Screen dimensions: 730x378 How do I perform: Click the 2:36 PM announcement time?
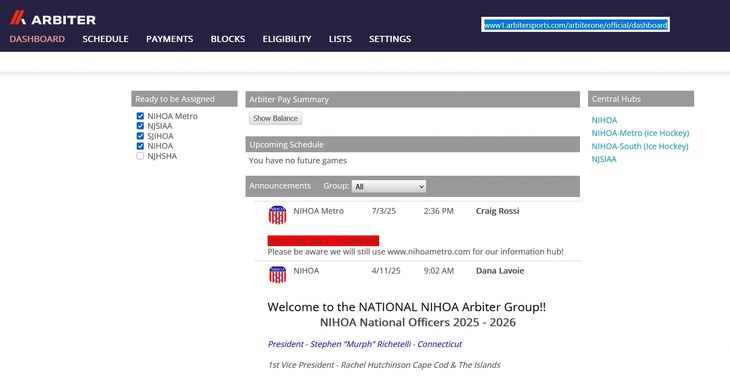click(x=439, y=211)
